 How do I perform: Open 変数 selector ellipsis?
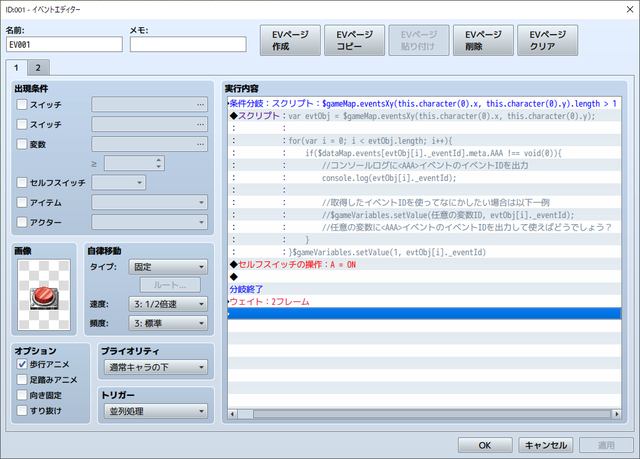tap(200, 144)
